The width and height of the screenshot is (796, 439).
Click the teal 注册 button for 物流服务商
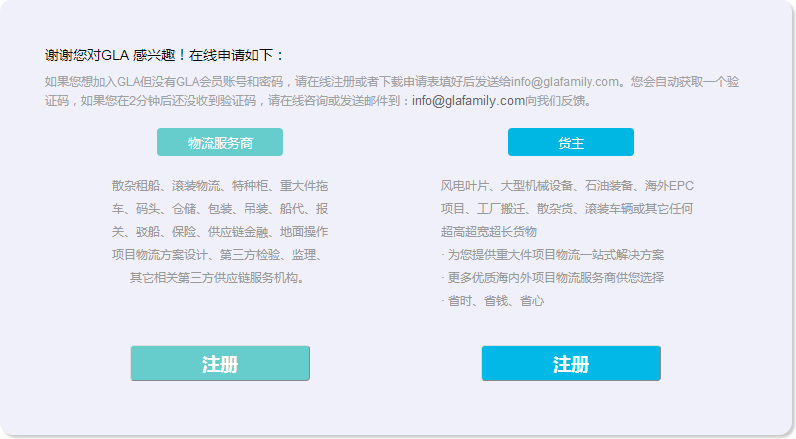220,364
